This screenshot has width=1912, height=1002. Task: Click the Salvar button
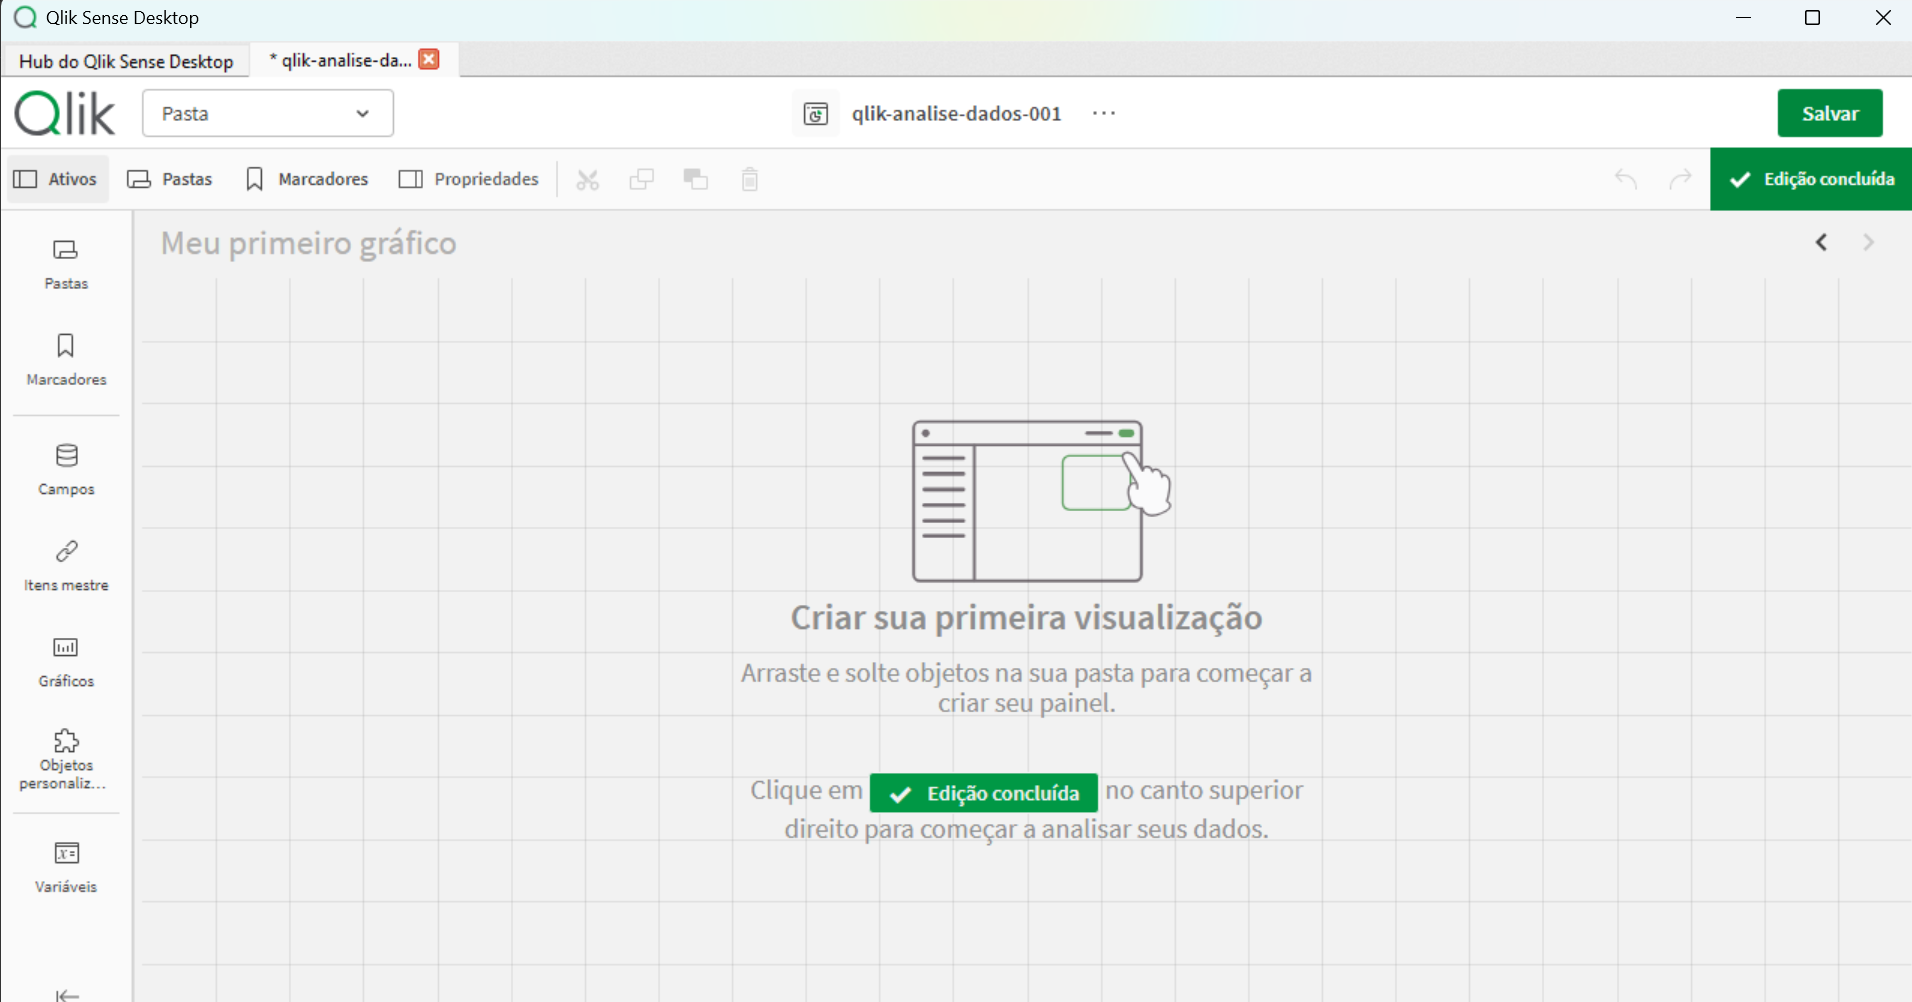coord(1830,113)
